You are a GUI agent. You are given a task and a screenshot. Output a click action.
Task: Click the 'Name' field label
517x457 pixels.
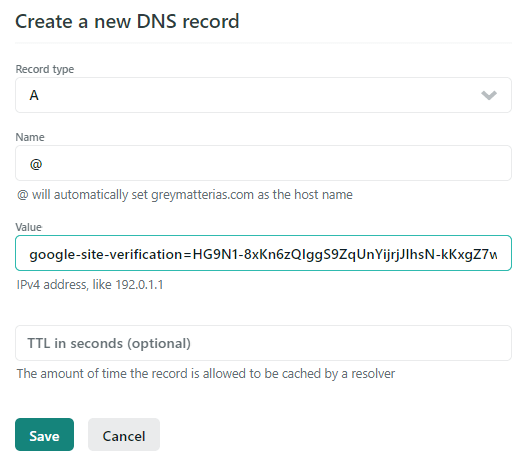(30, 137)
